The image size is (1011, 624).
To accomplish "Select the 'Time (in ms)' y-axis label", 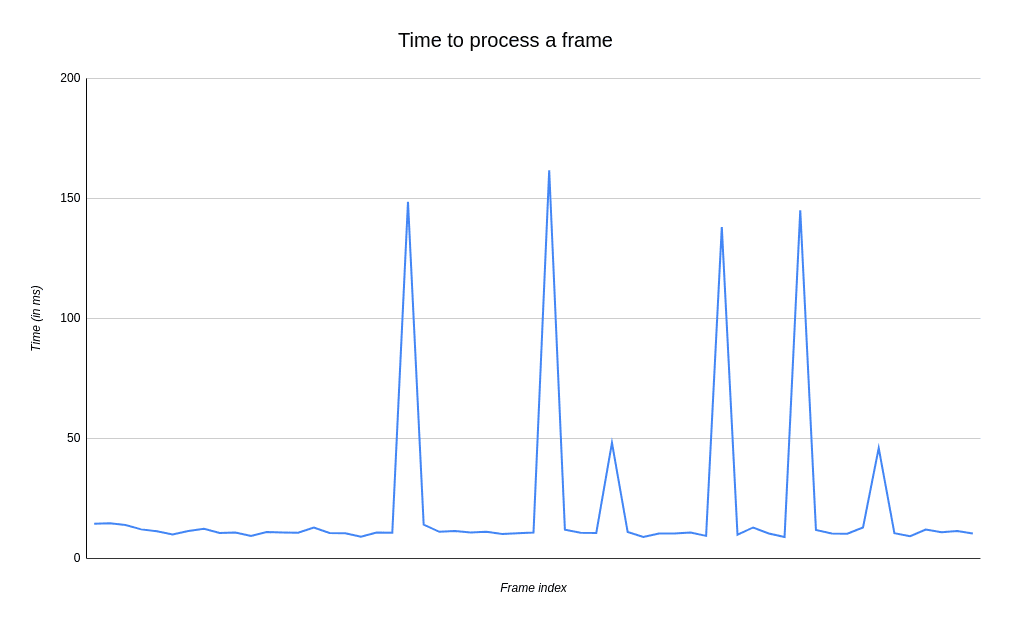I will pos(36,318).
